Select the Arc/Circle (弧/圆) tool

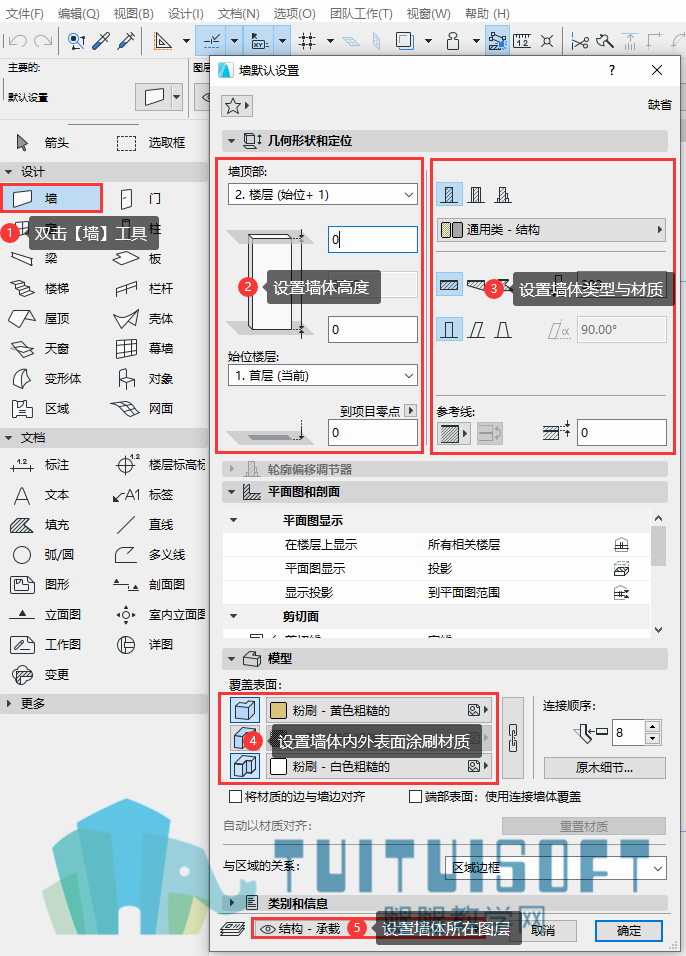[x=43, y=555]
